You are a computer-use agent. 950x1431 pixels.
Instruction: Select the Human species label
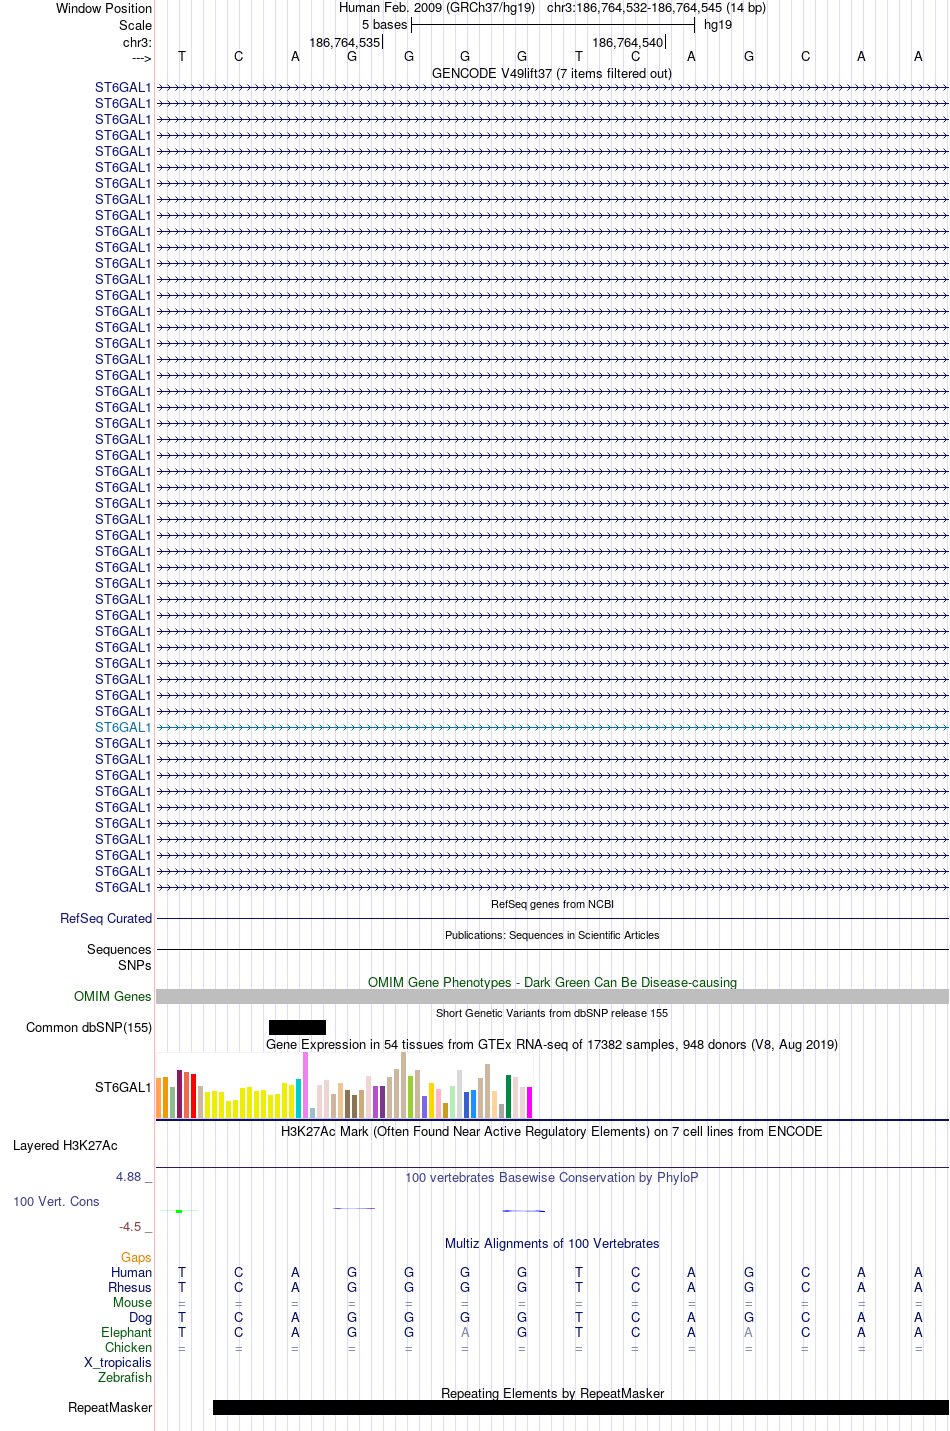tap(131, 1272)
